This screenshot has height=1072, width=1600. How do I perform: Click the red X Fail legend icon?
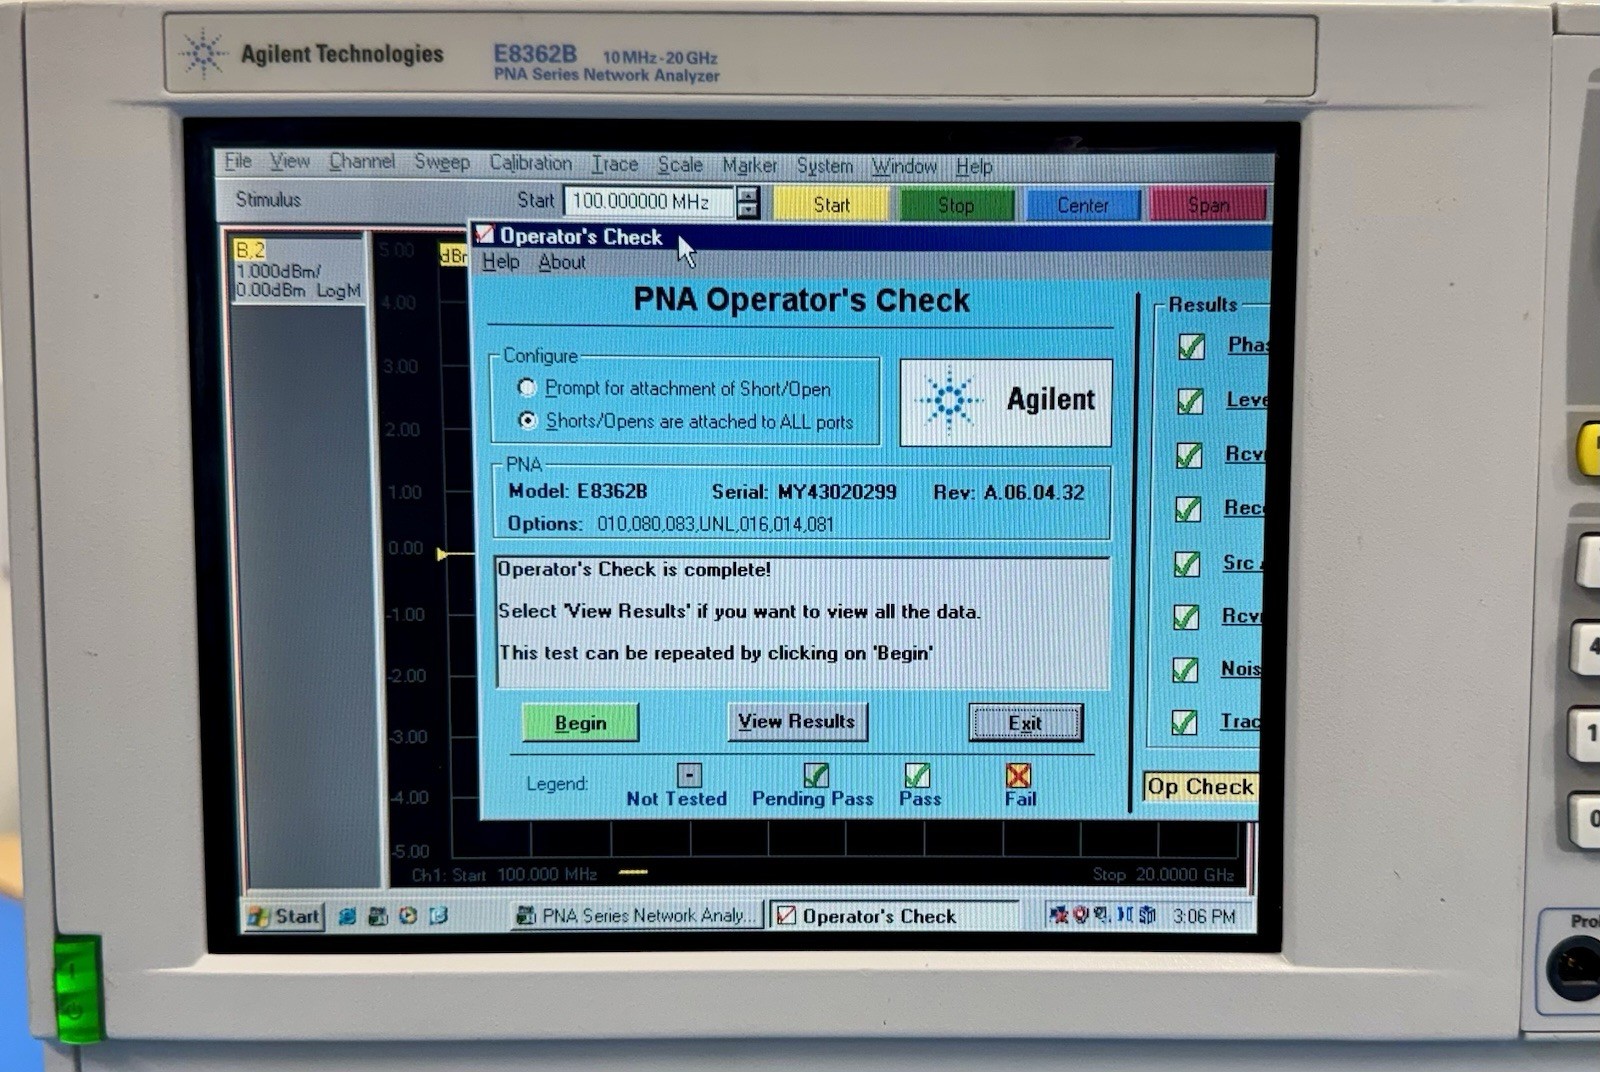tap(1018, 775)
